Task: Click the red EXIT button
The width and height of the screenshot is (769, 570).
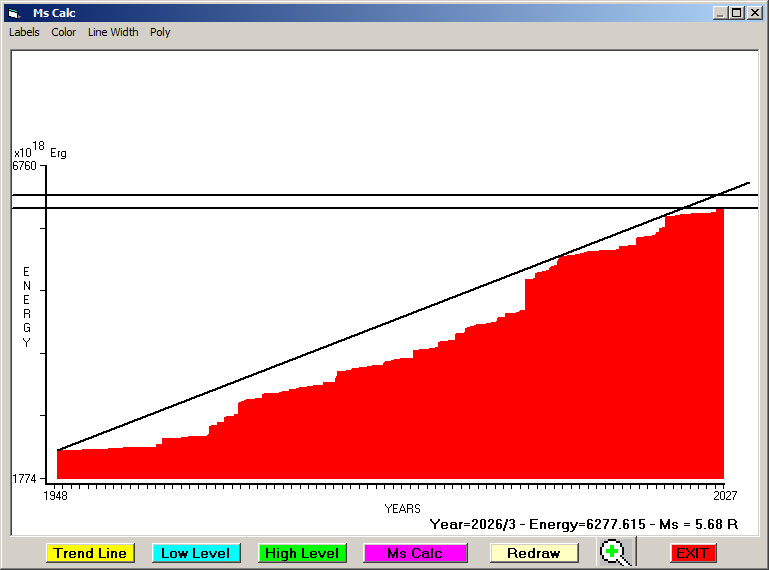Action: pos(692,553)
